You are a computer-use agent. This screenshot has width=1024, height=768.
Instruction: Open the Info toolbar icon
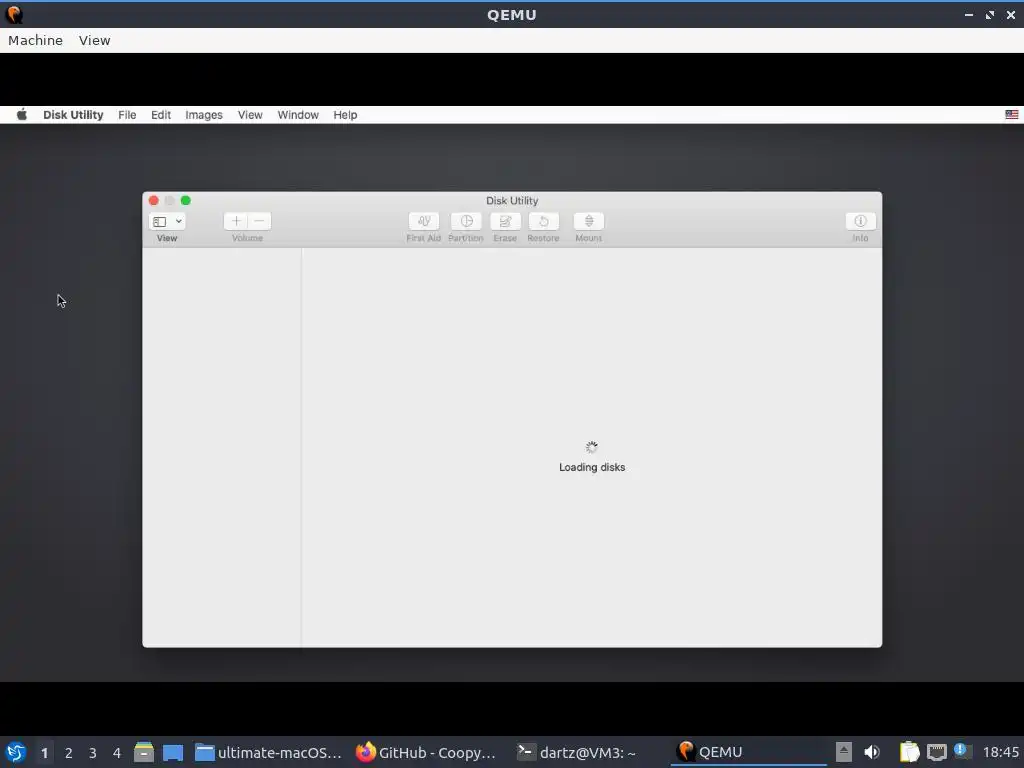860,221
